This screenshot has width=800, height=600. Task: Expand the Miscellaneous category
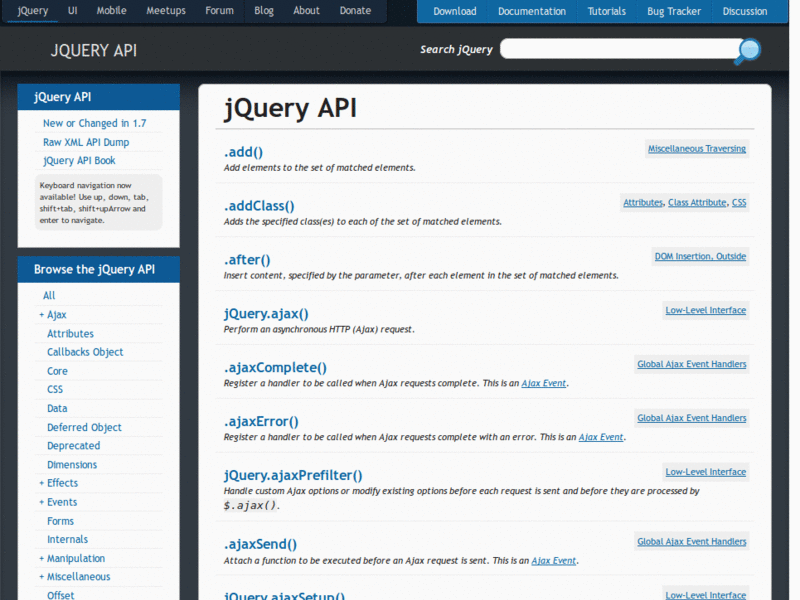tap(41, 577)
